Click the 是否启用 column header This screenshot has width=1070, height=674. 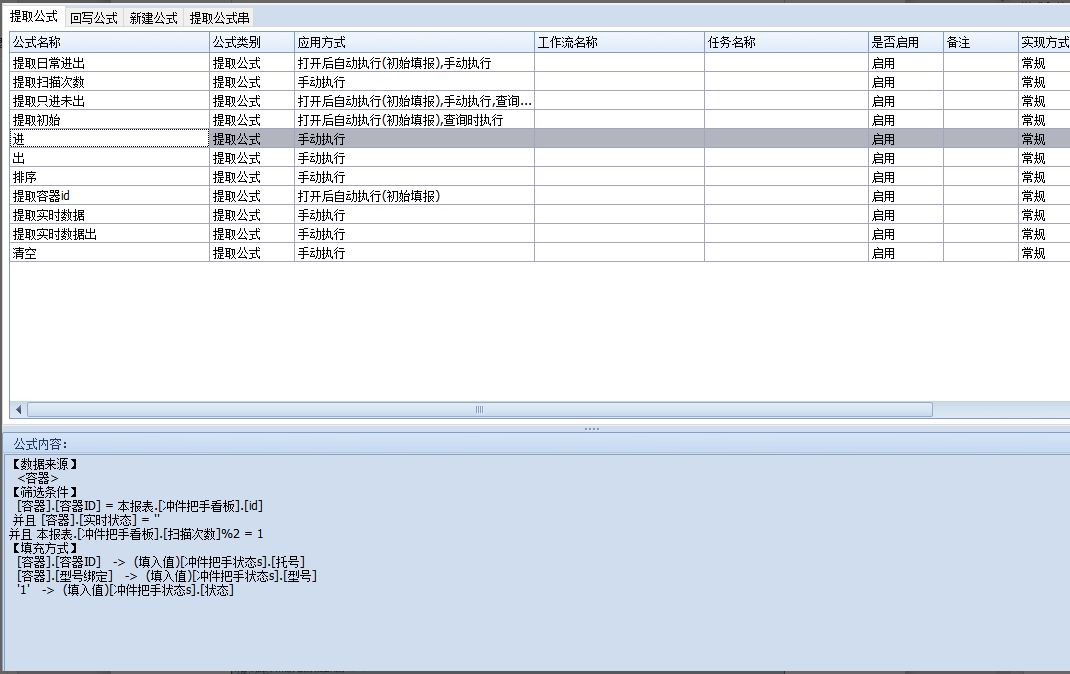(905, 43)
